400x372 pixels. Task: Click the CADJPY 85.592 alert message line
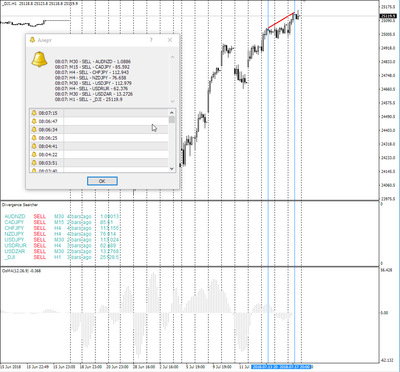(x=92, y=67)
